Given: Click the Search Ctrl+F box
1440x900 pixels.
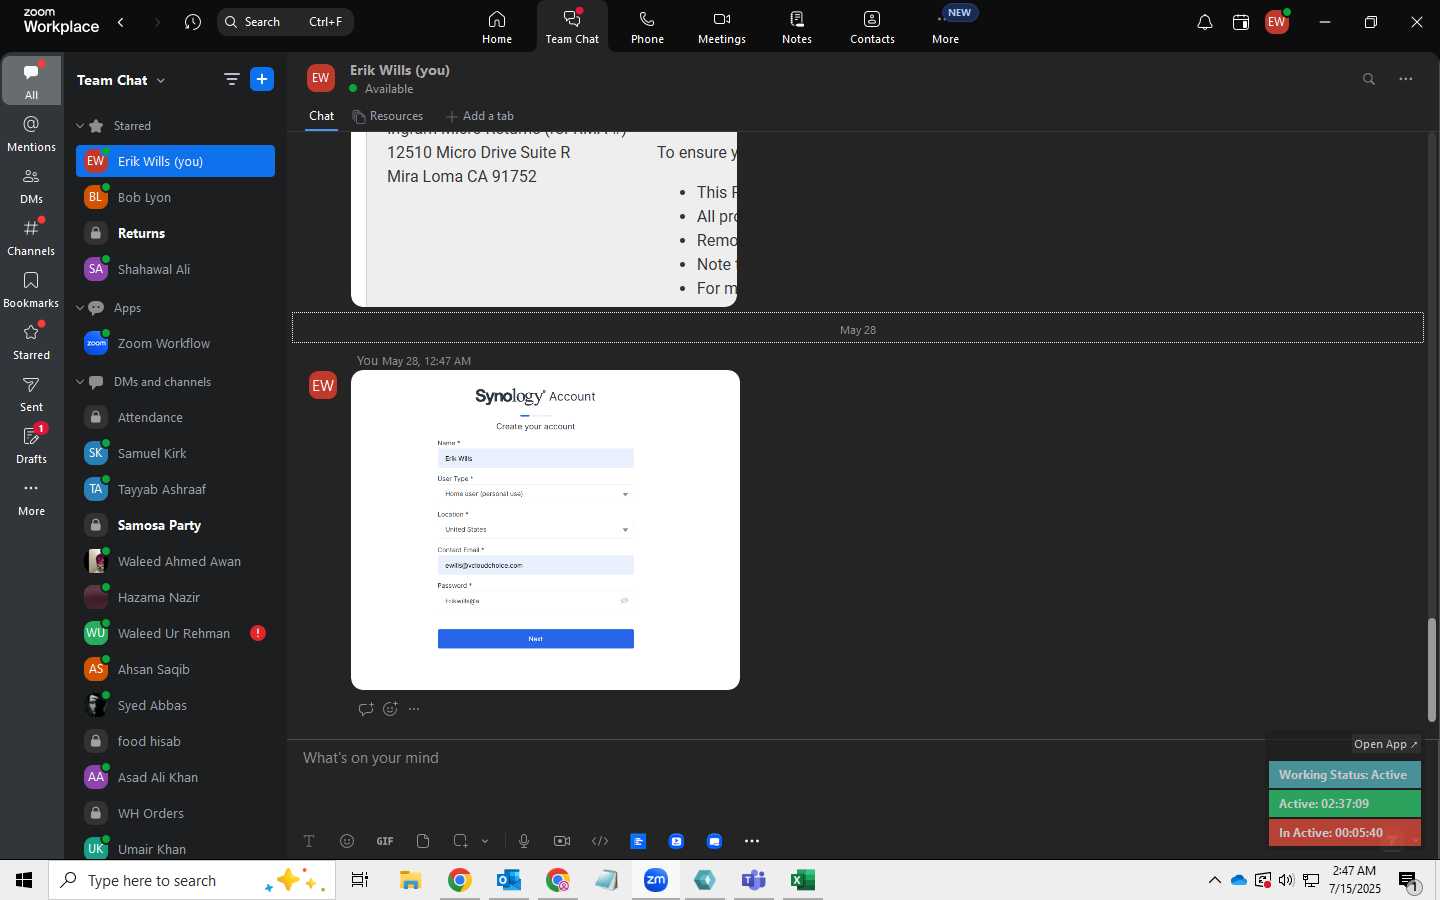Looking at the screenshot, I should point(285,22).
